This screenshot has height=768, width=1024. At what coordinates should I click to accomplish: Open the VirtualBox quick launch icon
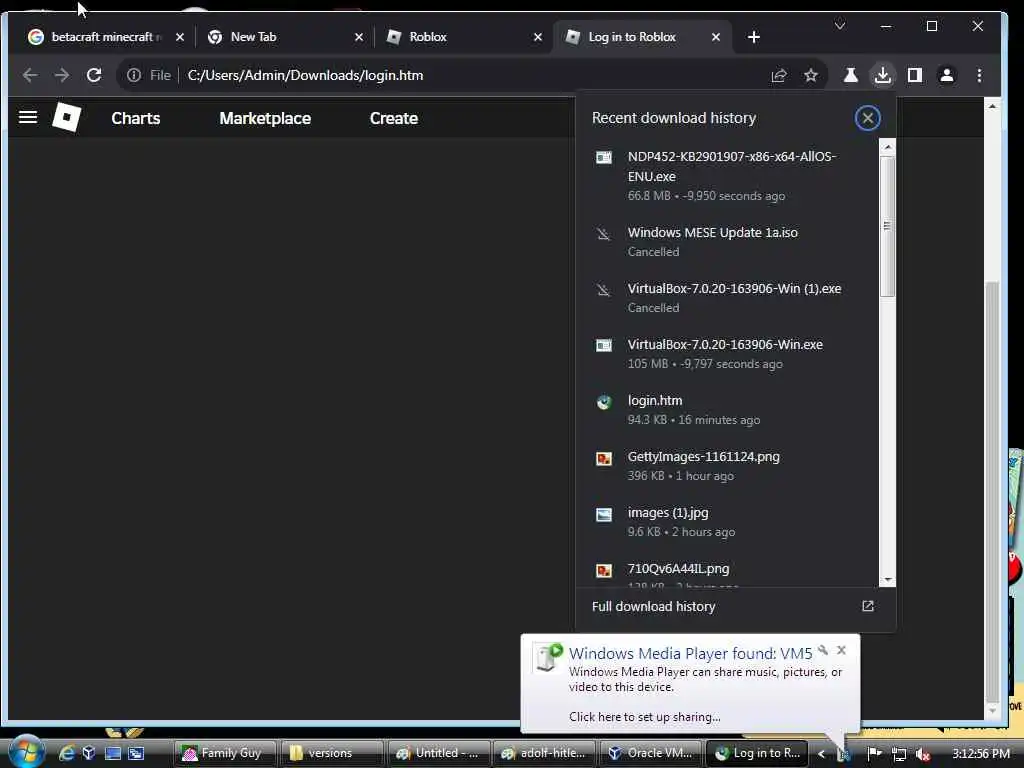(x=89, y=753)
